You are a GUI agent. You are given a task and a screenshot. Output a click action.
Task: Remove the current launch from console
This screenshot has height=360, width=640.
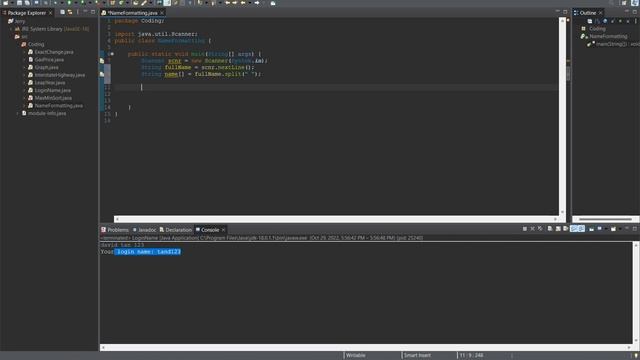pyautogui.click(x=532, y=229)
